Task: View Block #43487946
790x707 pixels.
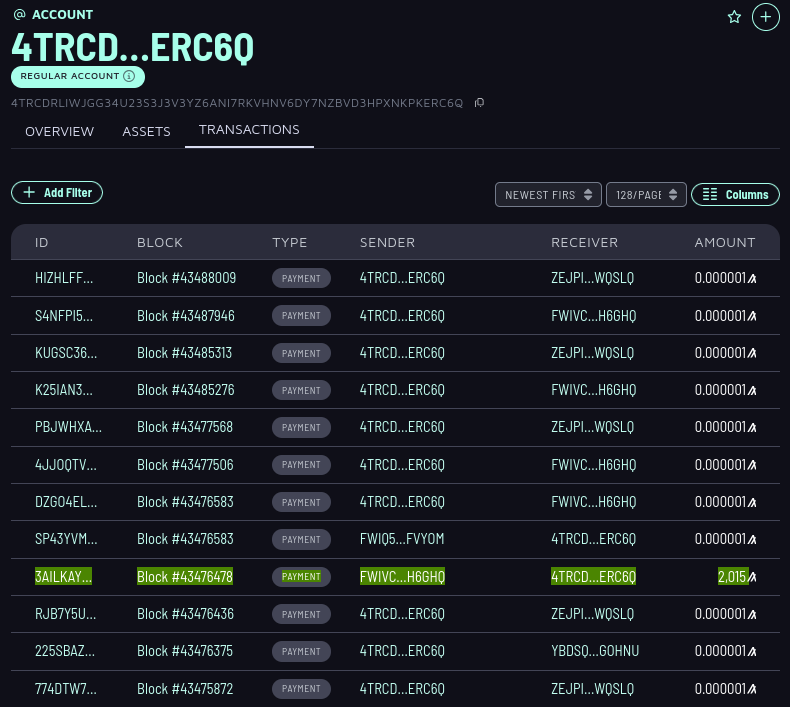Action: 186,315
